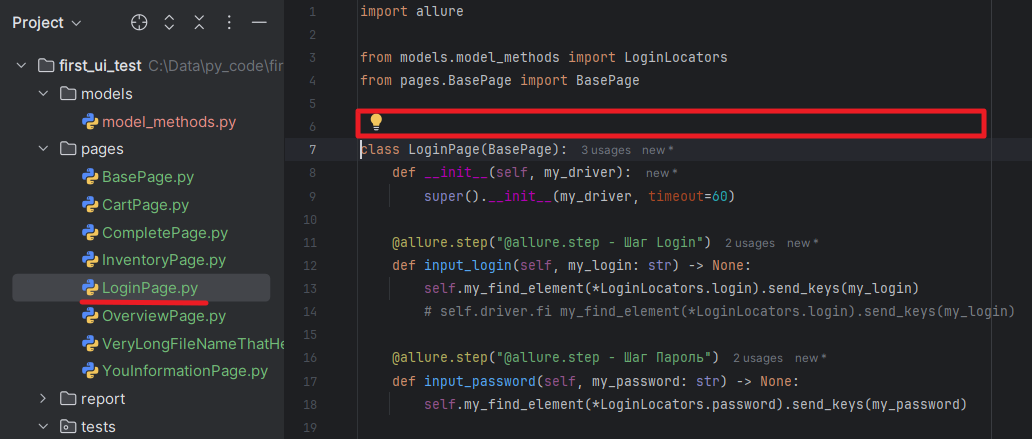Screen dimensions: 1032x439
Task: Open OverviewPage.py file
Action: [x=164, y=315]
